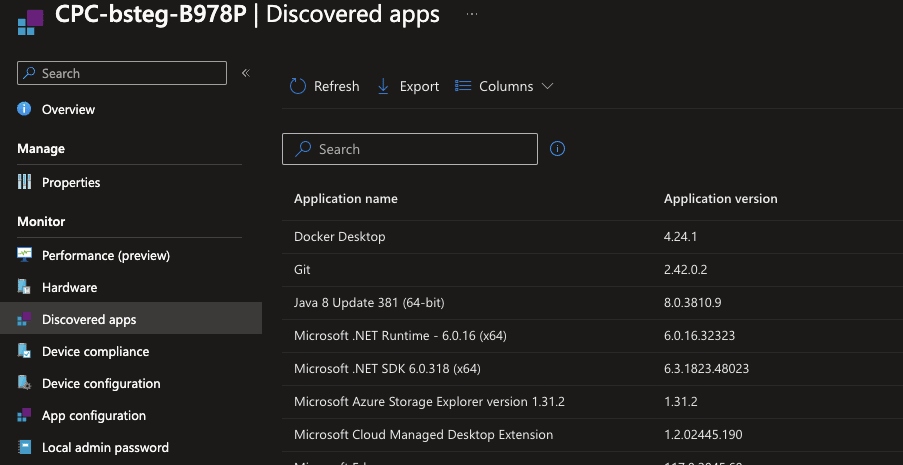
Task: Click the Hardware icon in sidebar
Action: tap(24, 288)
